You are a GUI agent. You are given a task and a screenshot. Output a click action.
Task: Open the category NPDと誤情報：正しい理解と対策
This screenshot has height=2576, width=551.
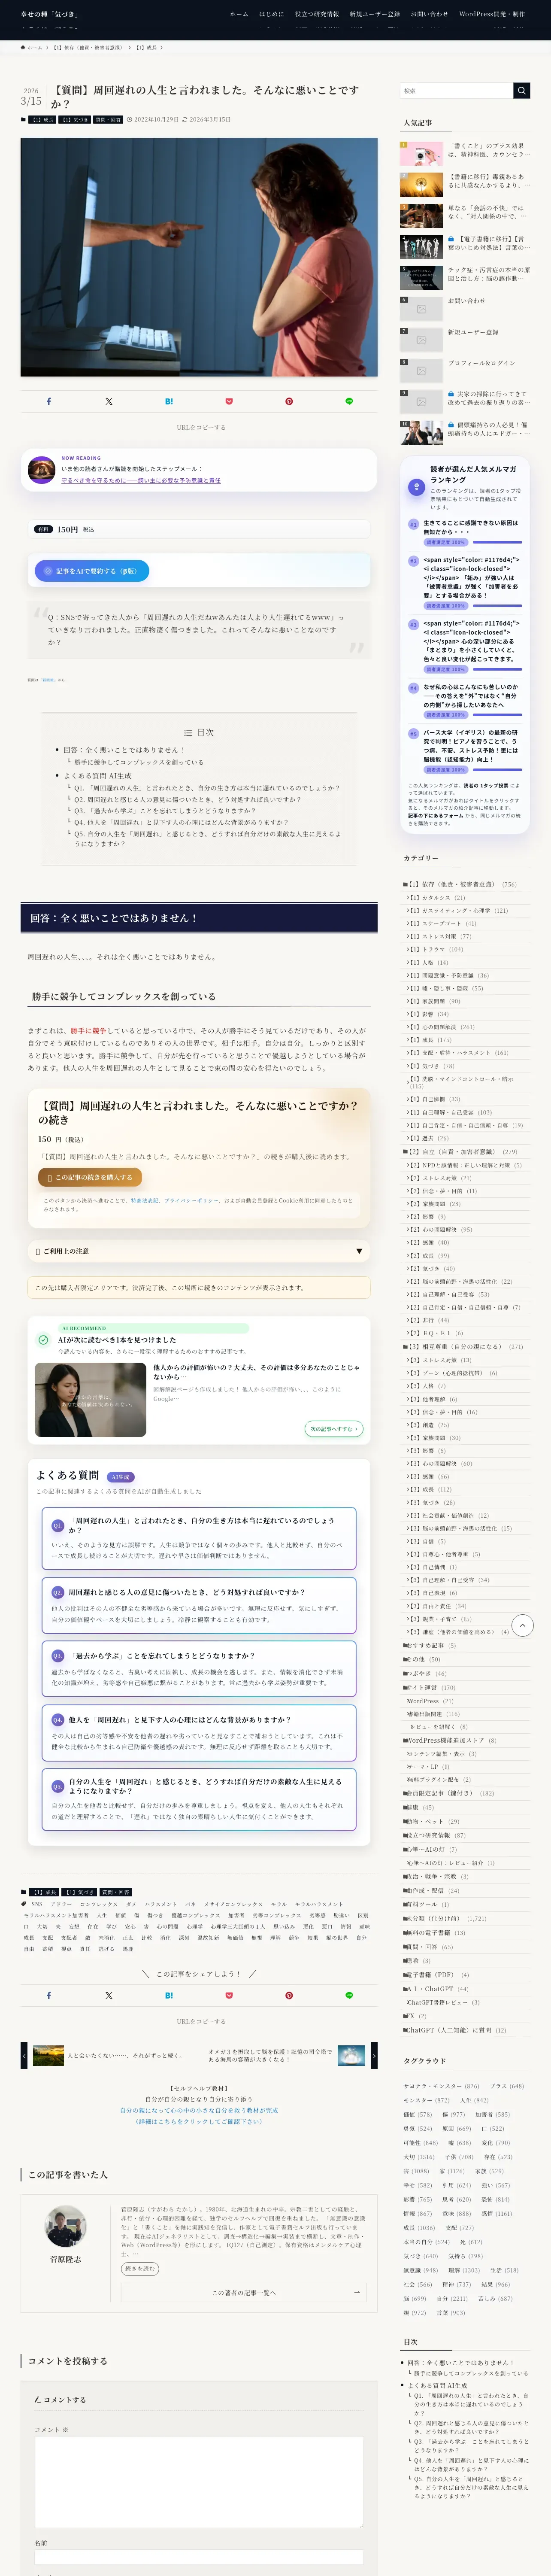click(466, 1165)
